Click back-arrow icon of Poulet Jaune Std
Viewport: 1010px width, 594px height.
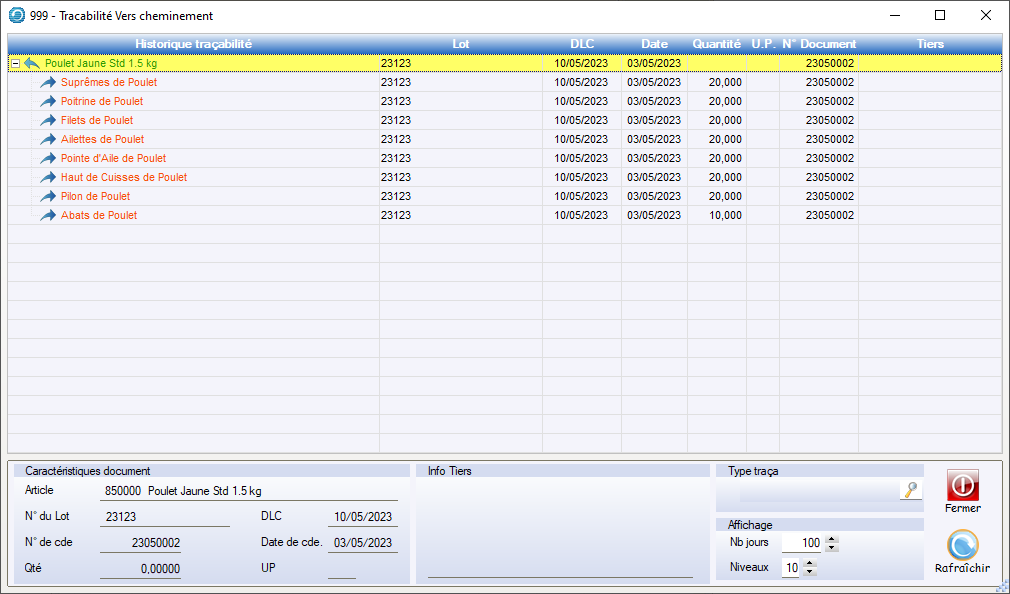pos(32,63)
